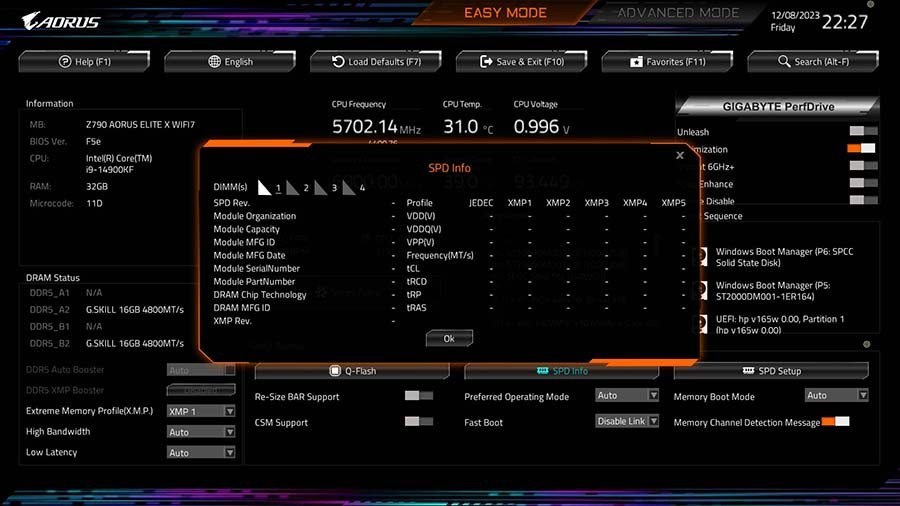The width and height of the screenshot is (900, 506).
Task: Select DIMM 4 in SPD Info
Action: pyautogui.click(x=354, y=188)
